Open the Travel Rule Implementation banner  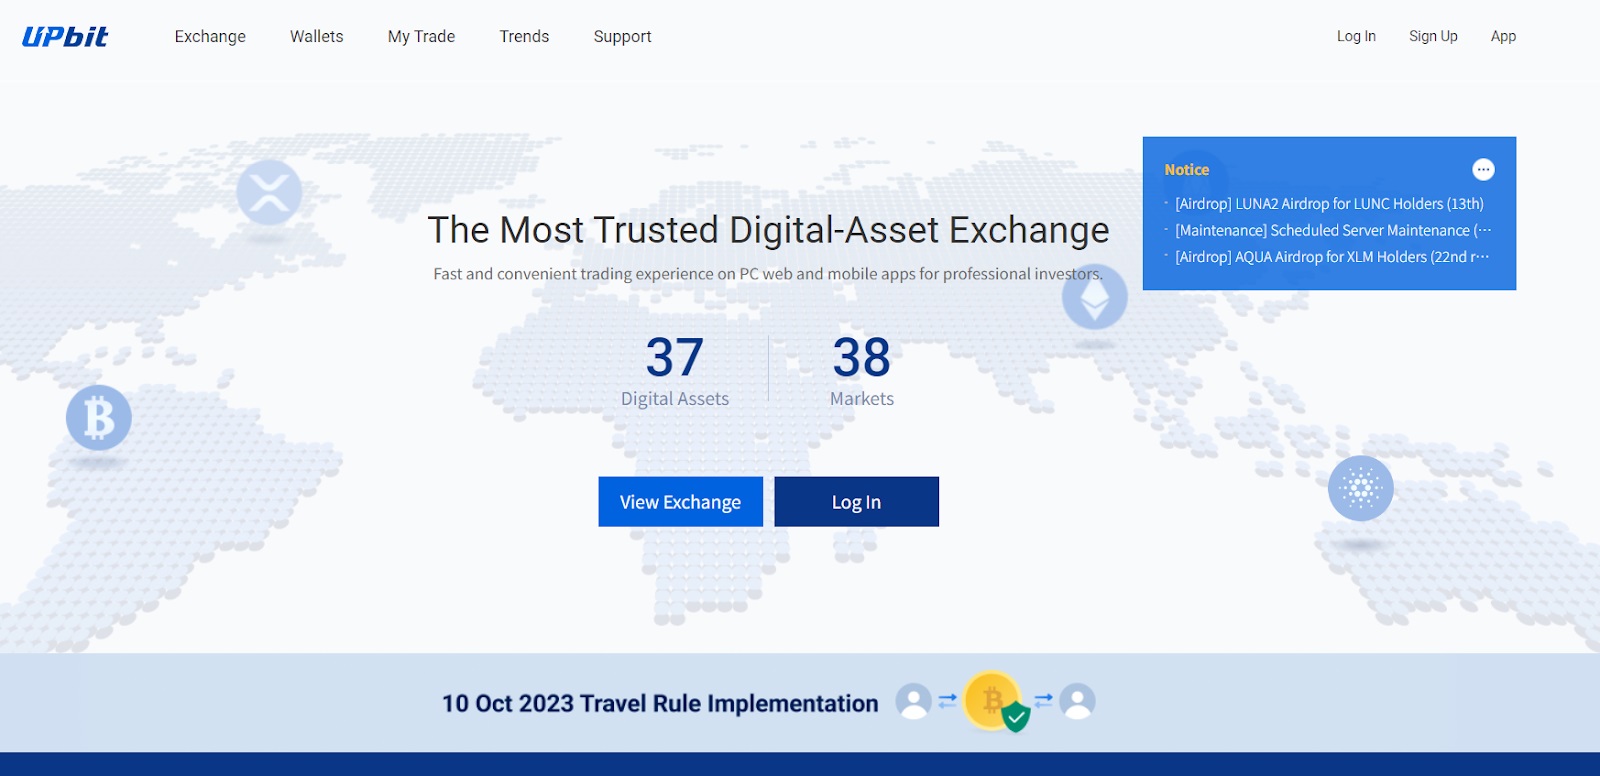(x=660, y=704)
